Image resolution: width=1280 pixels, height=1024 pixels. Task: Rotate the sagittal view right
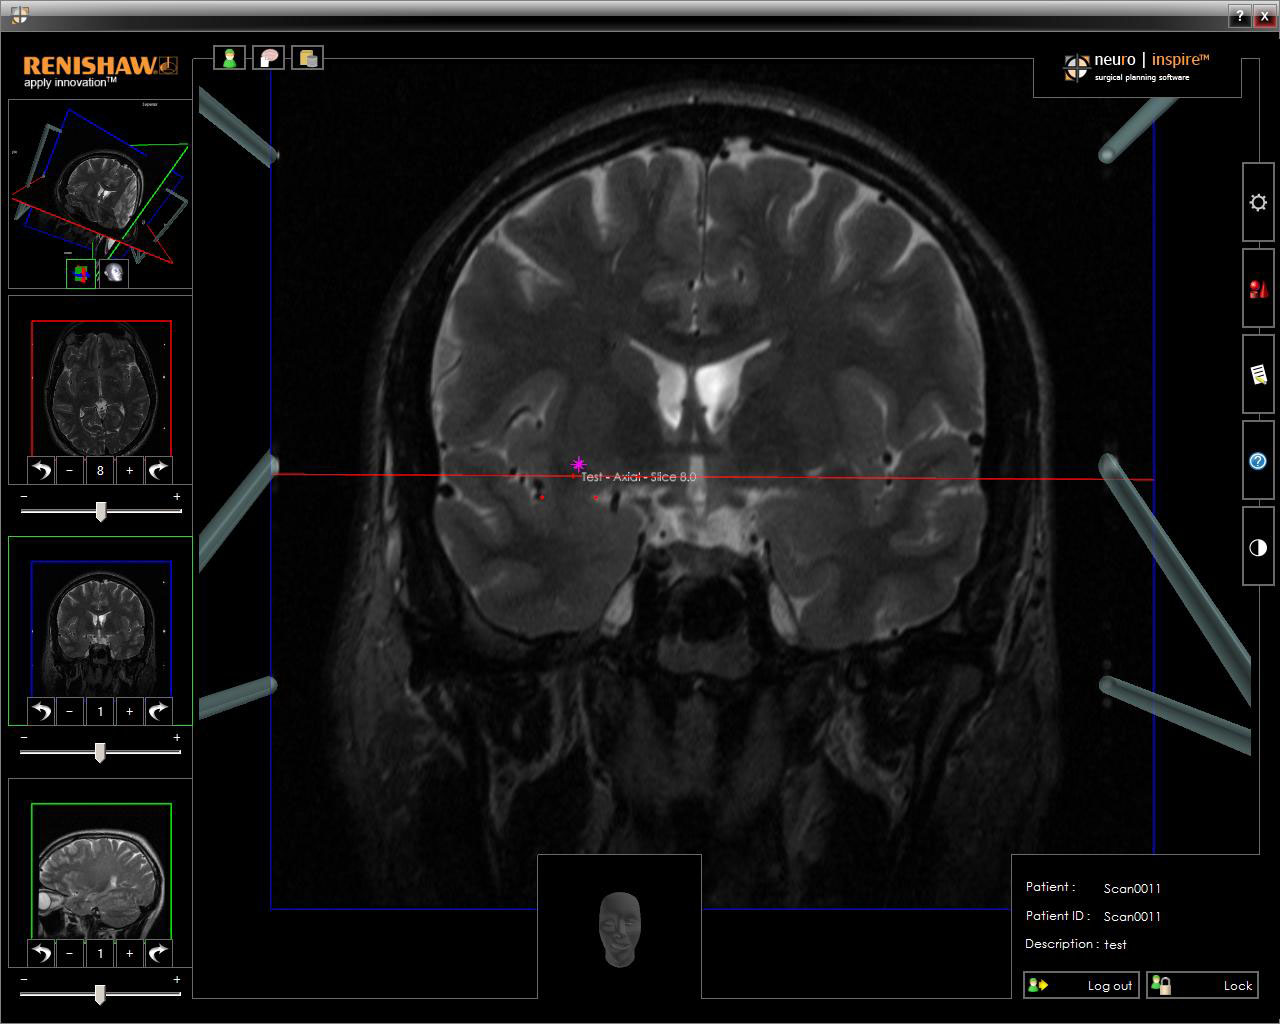click(x=158, y=953)
